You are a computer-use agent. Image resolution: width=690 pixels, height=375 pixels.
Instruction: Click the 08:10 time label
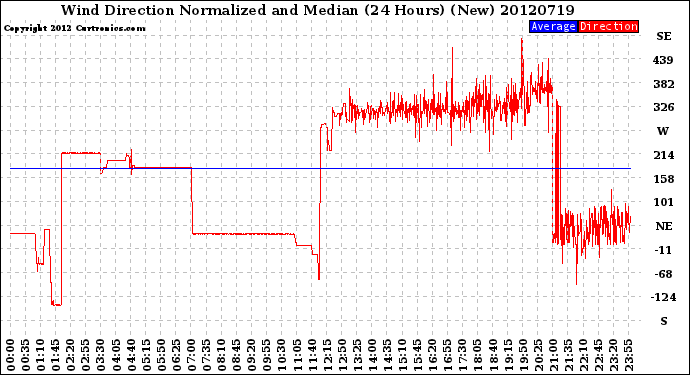click(x=221, y=355)
